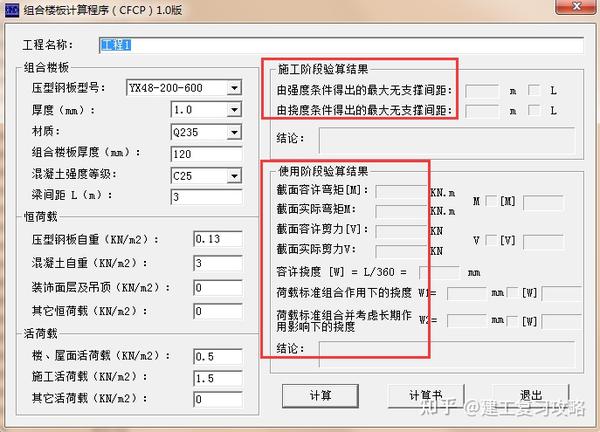Click the 工程名称 text field

click(x=340, y=45)
